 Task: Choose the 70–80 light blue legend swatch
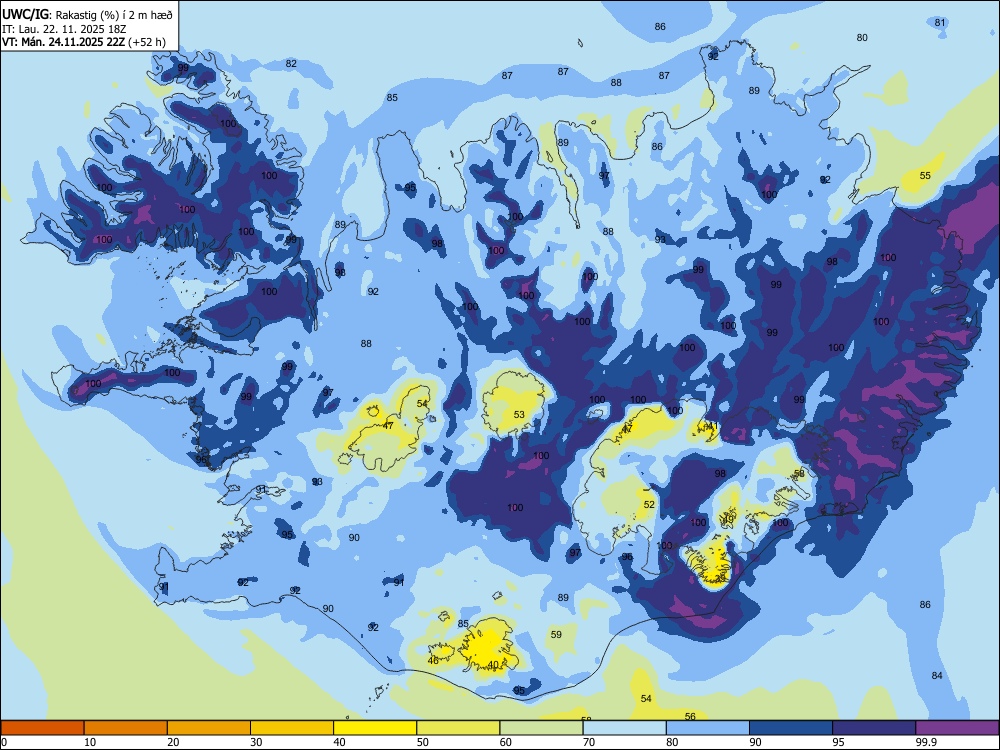625,728
